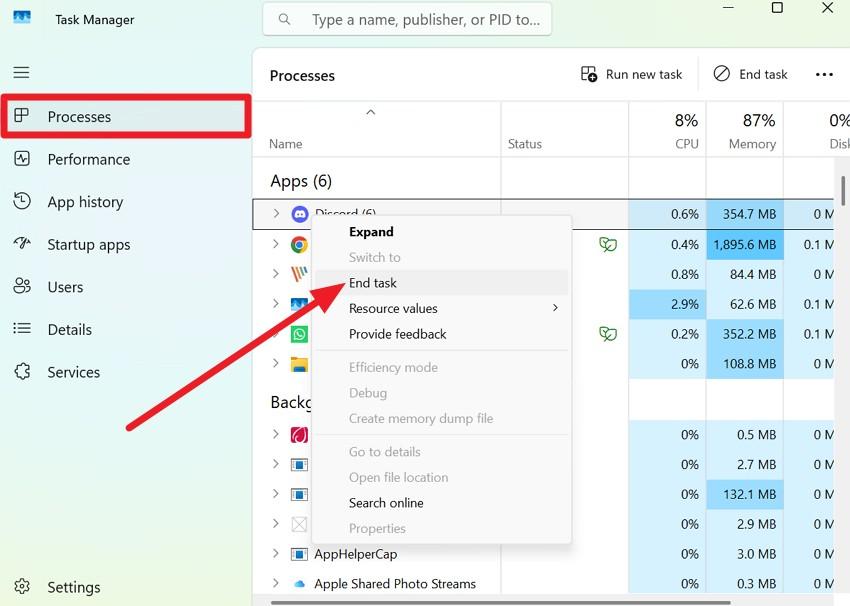
Task: Open the three-dots more options menu
Action: [x=824, y=74]
